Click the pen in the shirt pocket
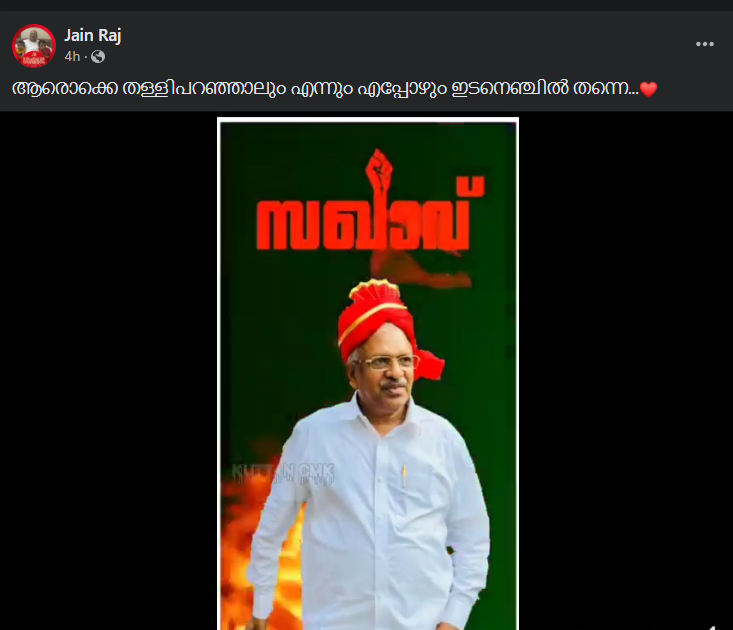 pyautogui.click(x=404, y=476)
